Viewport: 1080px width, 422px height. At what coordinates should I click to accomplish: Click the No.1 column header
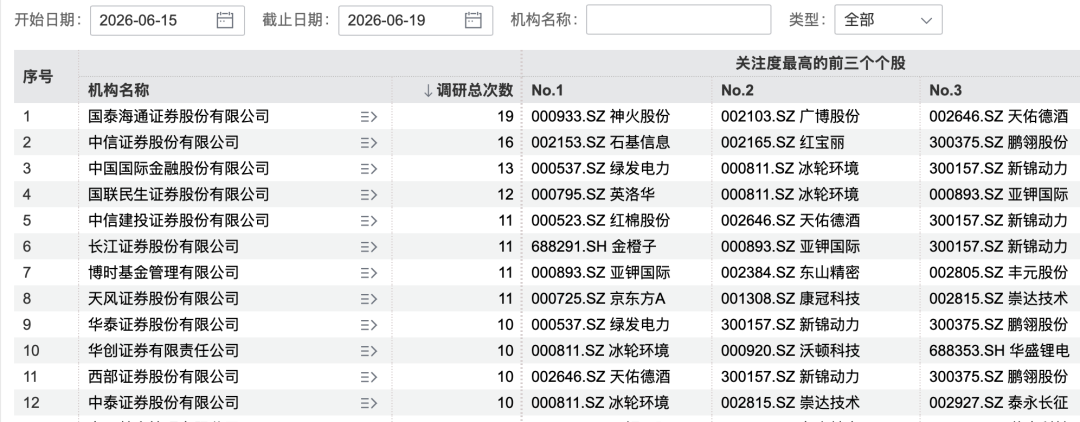point(547,90)
